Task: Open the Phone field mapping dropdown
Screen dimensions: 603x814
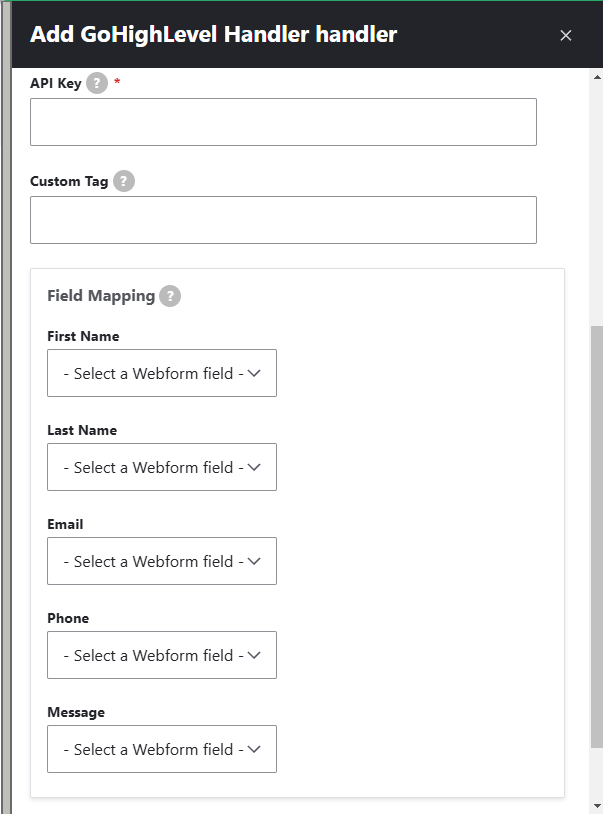Action: [x=162, y=655]
